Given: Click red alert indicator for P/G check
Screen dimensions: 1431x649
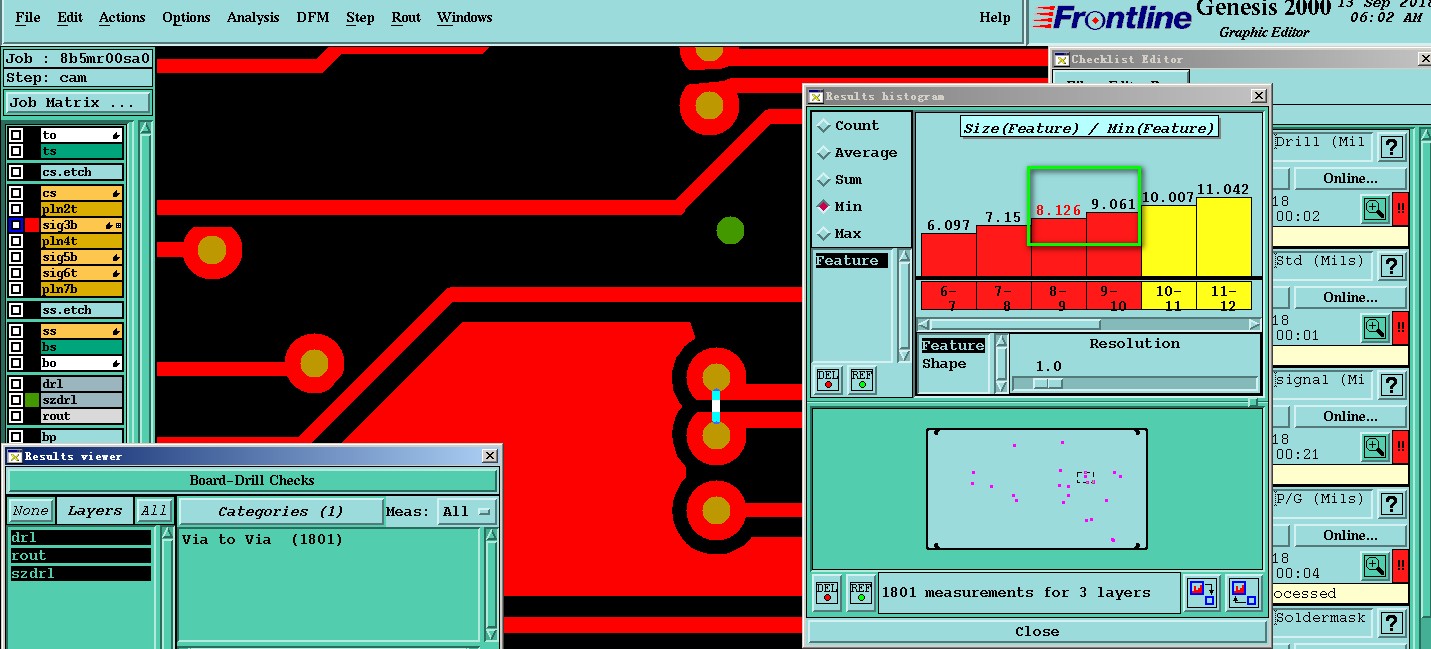Looking at the screenshot, I should pyautogui.click(x=1400, y=565).
